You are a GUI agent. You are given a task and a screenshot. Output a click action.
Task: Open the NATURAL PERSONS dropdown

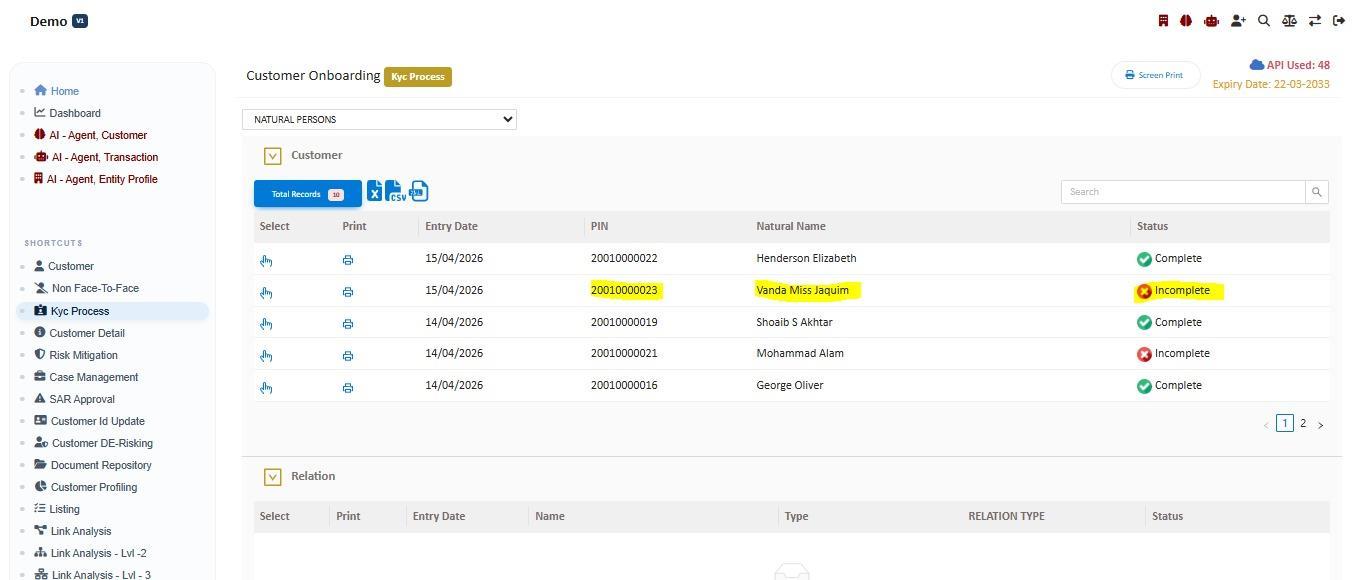tap(379, 119)
